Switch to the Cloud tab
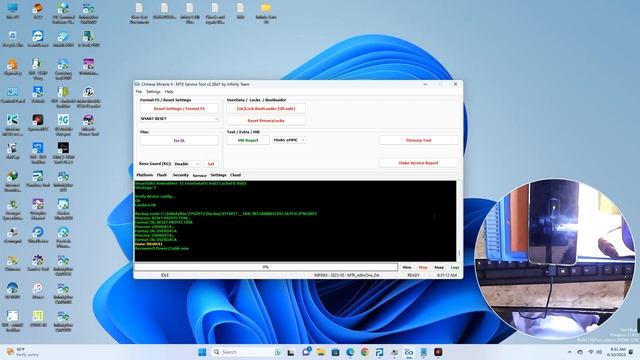The width and height of the screenshot is (640, 360). coord(236,175)
